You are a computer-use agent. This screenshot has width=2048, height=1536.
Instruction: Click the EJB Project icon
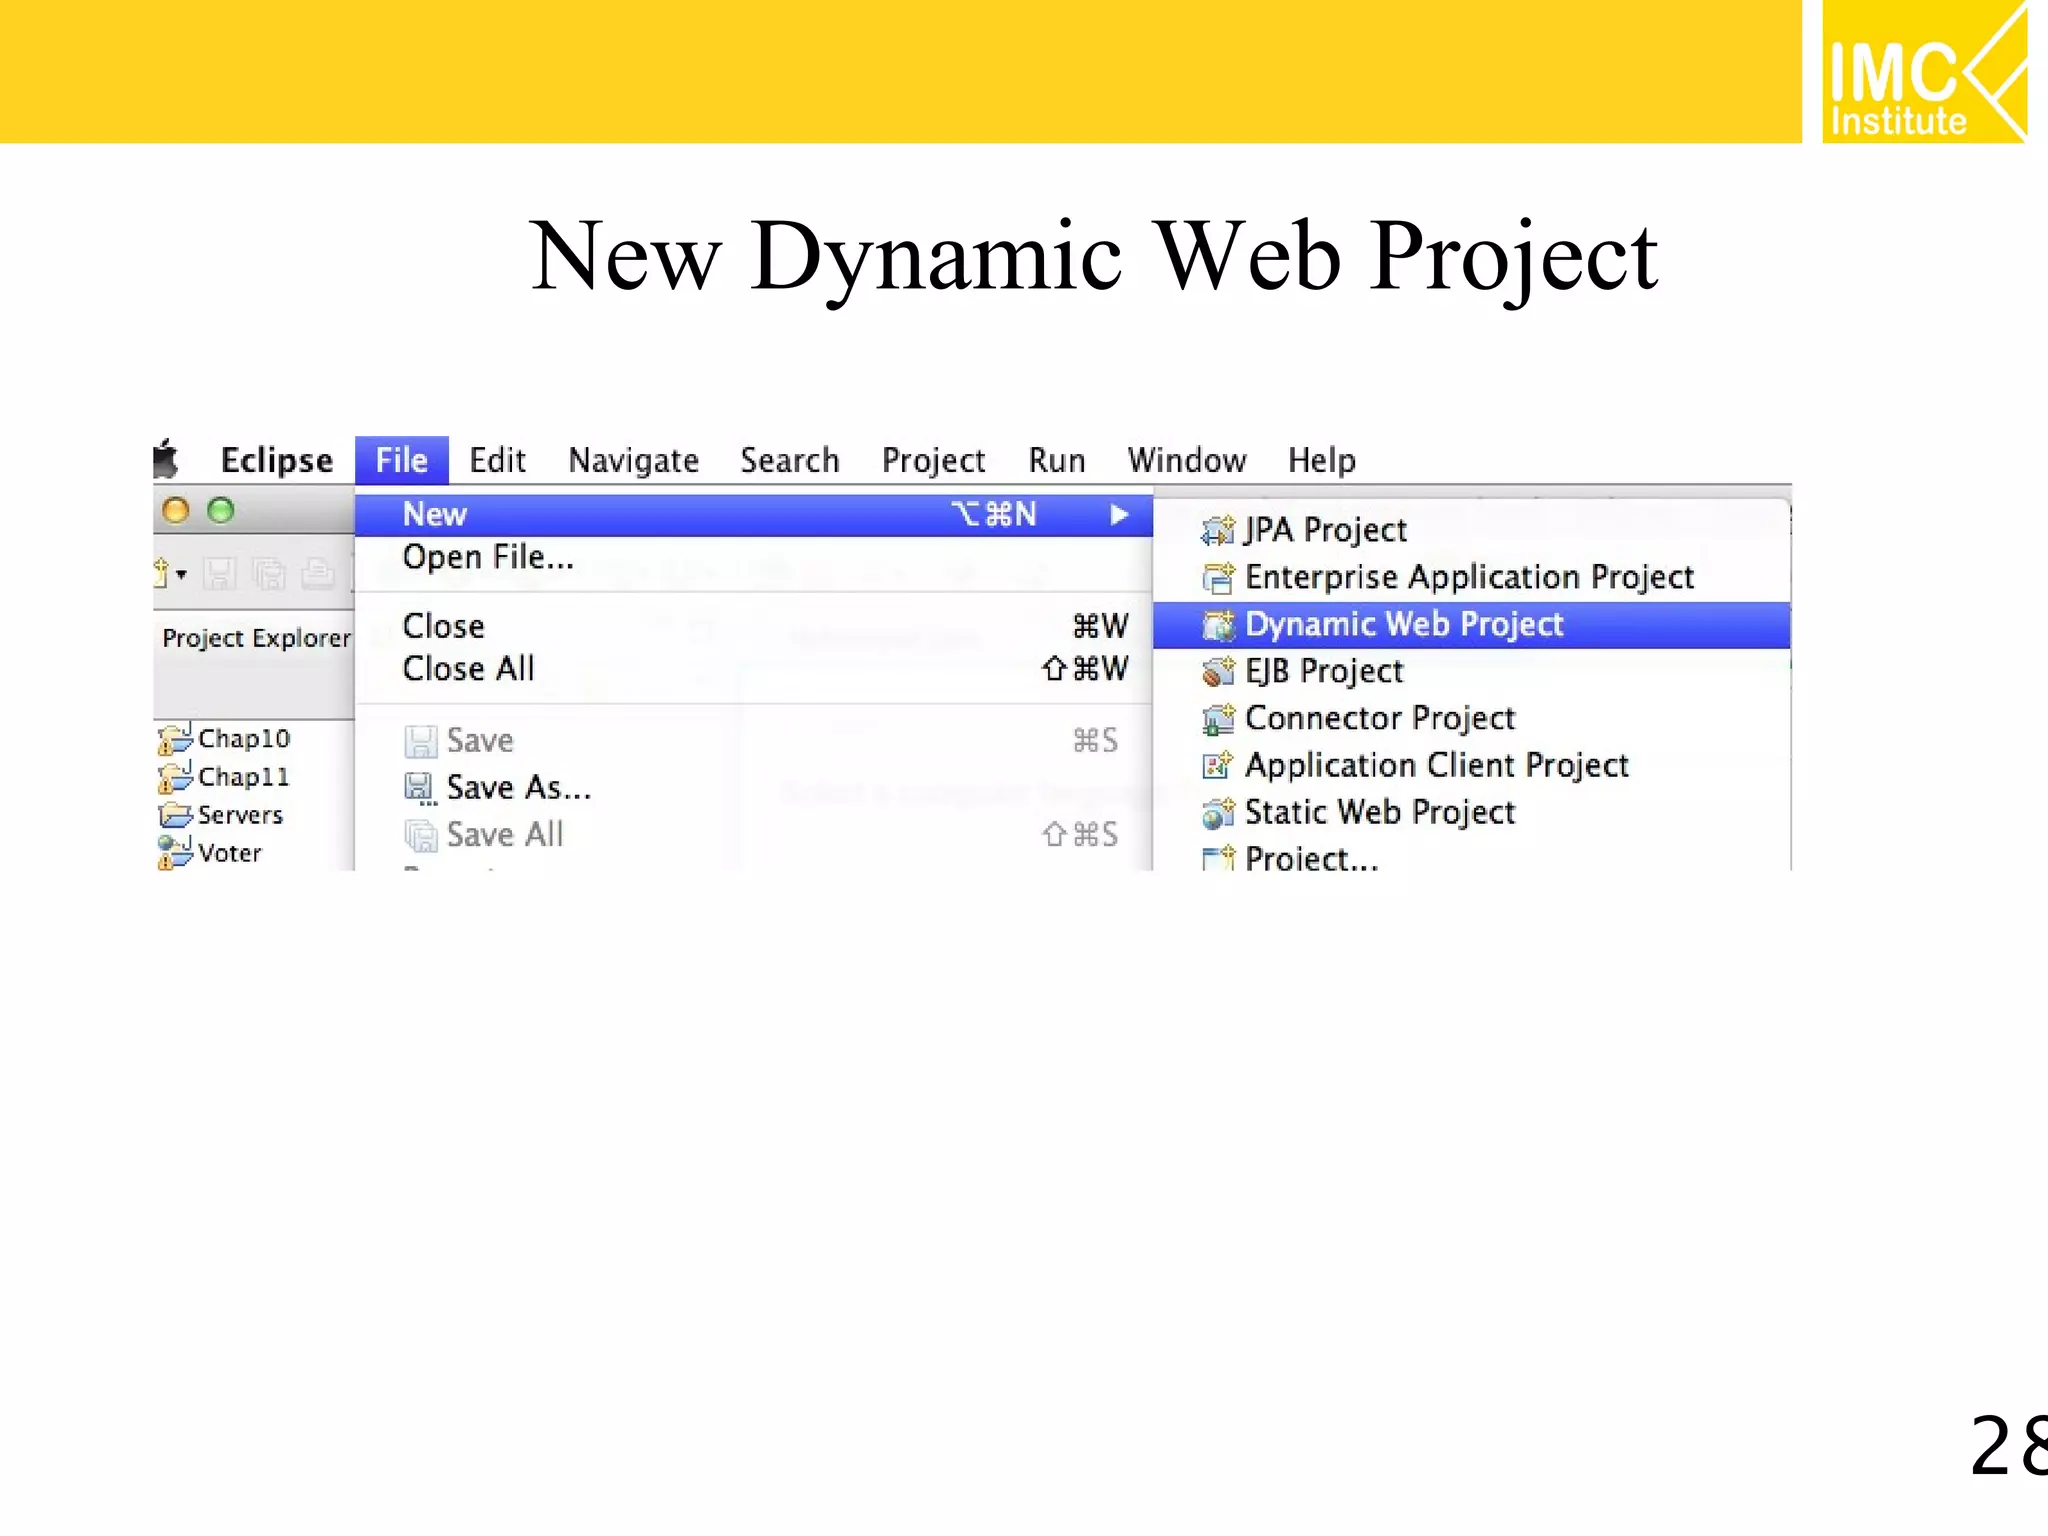point(1218,671)
